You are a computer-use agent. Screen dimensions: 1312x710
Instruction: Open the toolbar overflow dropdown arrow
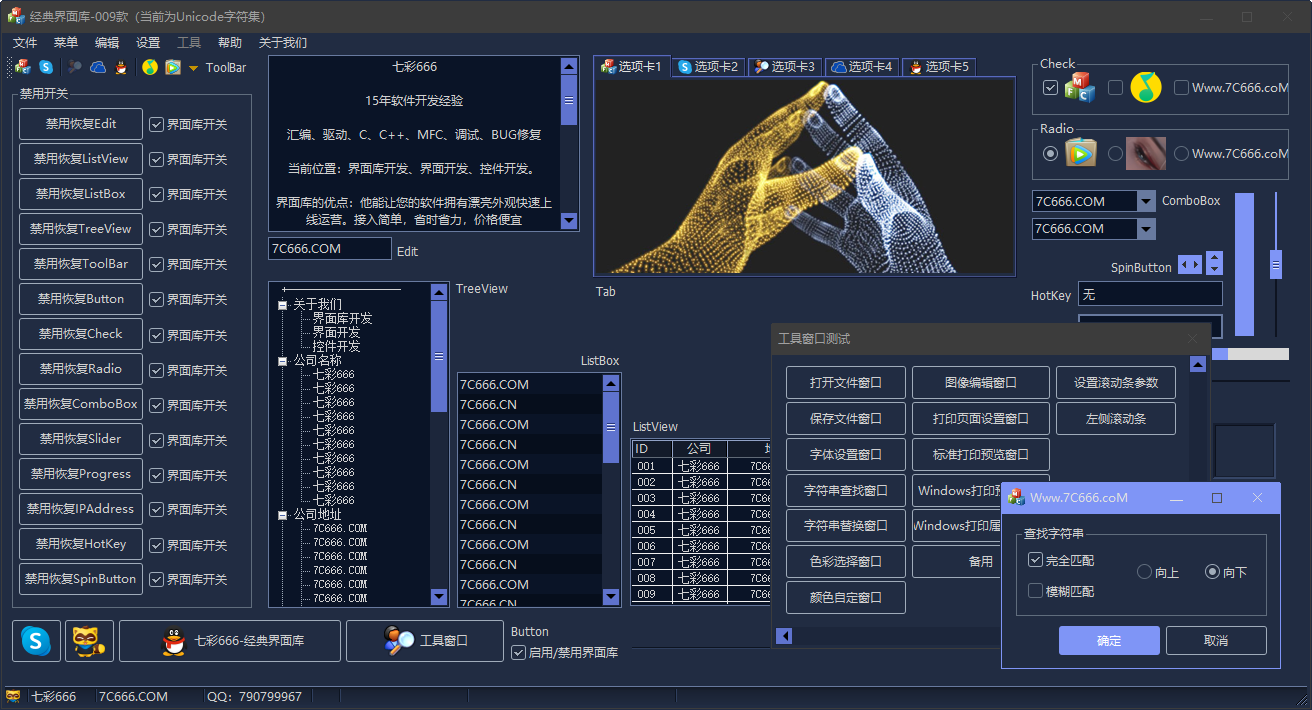193,68
